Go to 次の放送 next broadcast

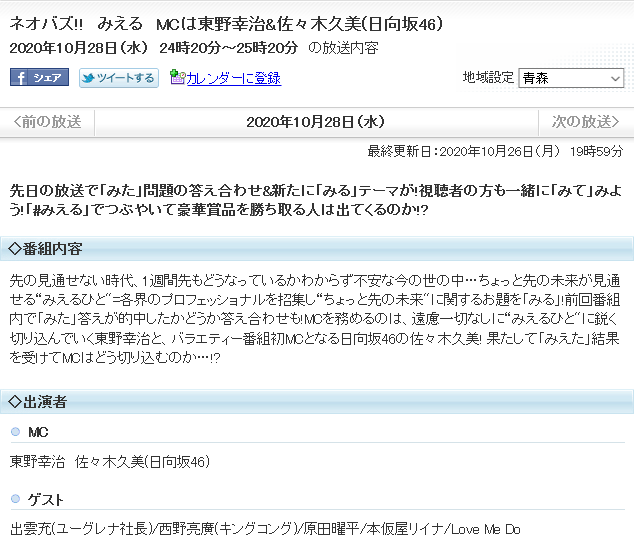coord(586,122)
